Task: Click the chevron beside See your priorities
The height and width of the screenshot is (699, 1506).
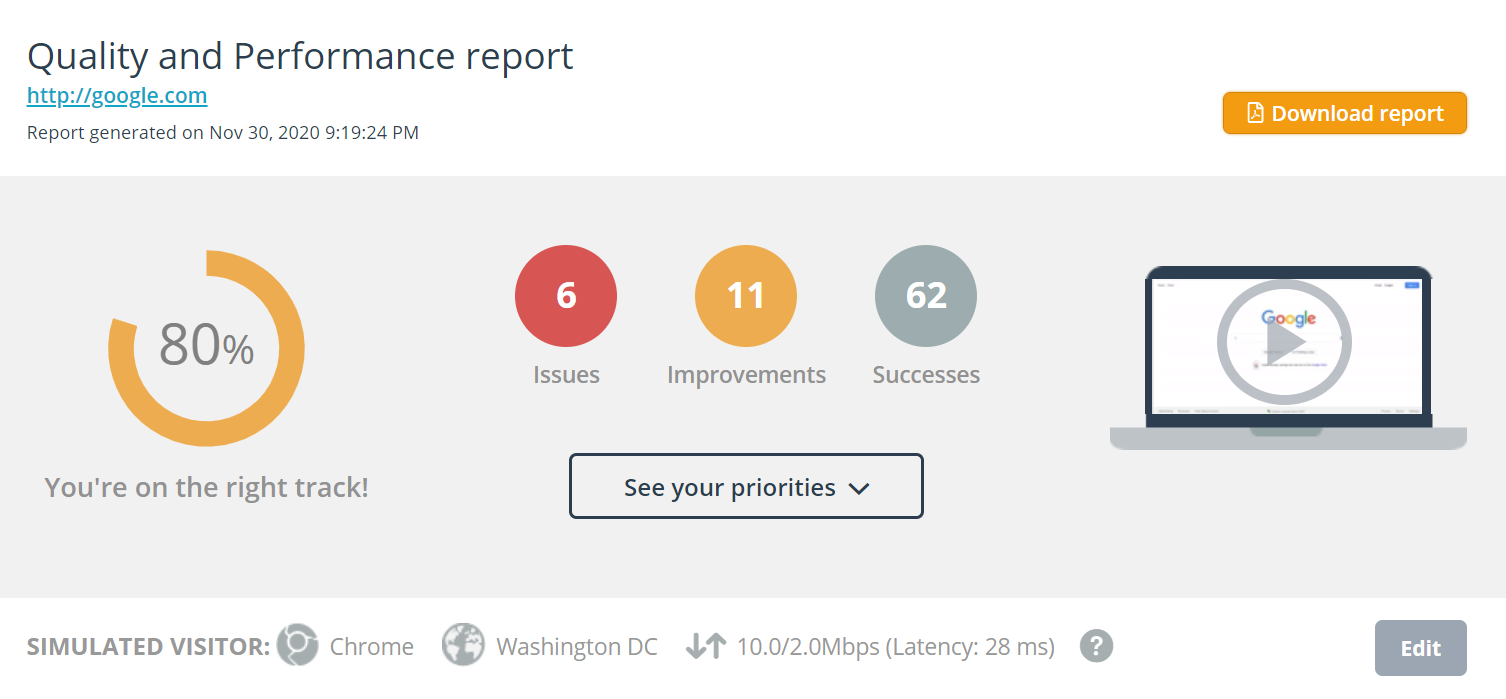Action: point(858,489)
